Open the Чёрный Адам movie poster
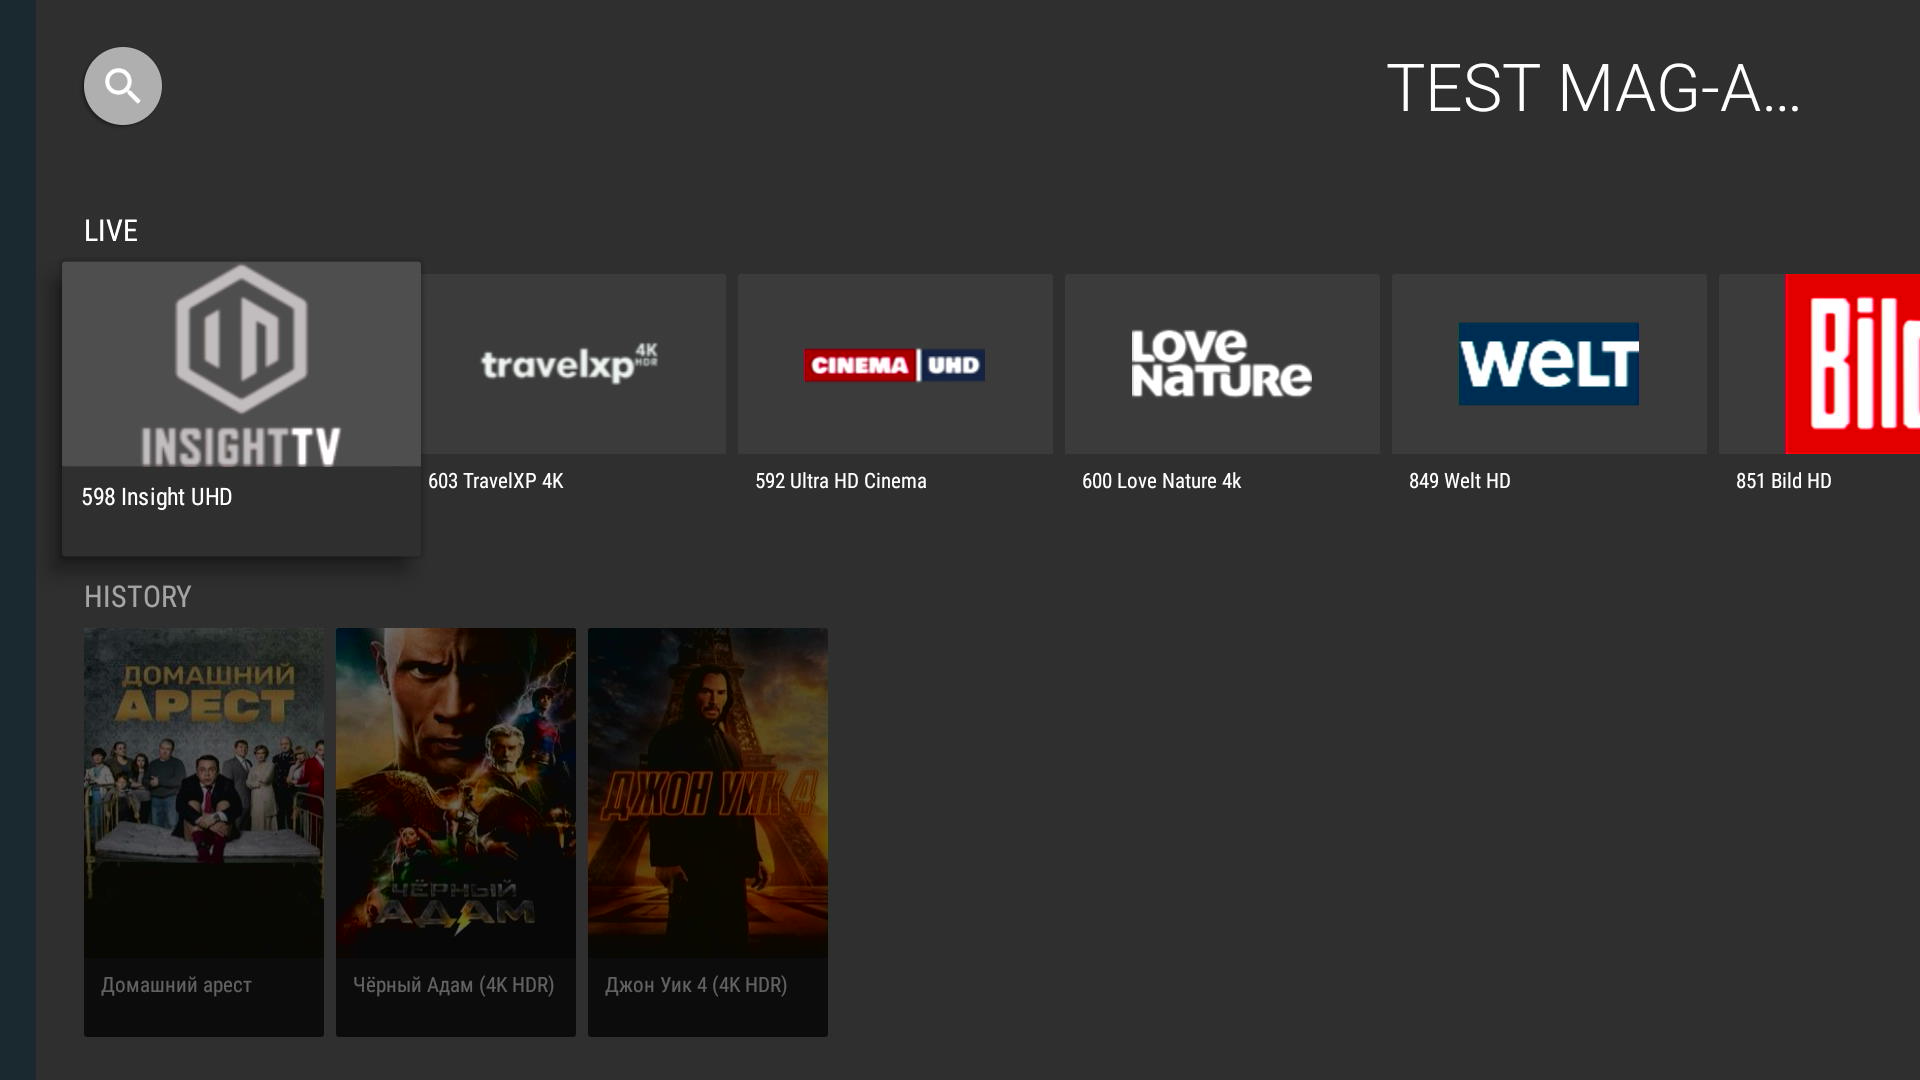1920x1080 pixels. coord(456,793)
